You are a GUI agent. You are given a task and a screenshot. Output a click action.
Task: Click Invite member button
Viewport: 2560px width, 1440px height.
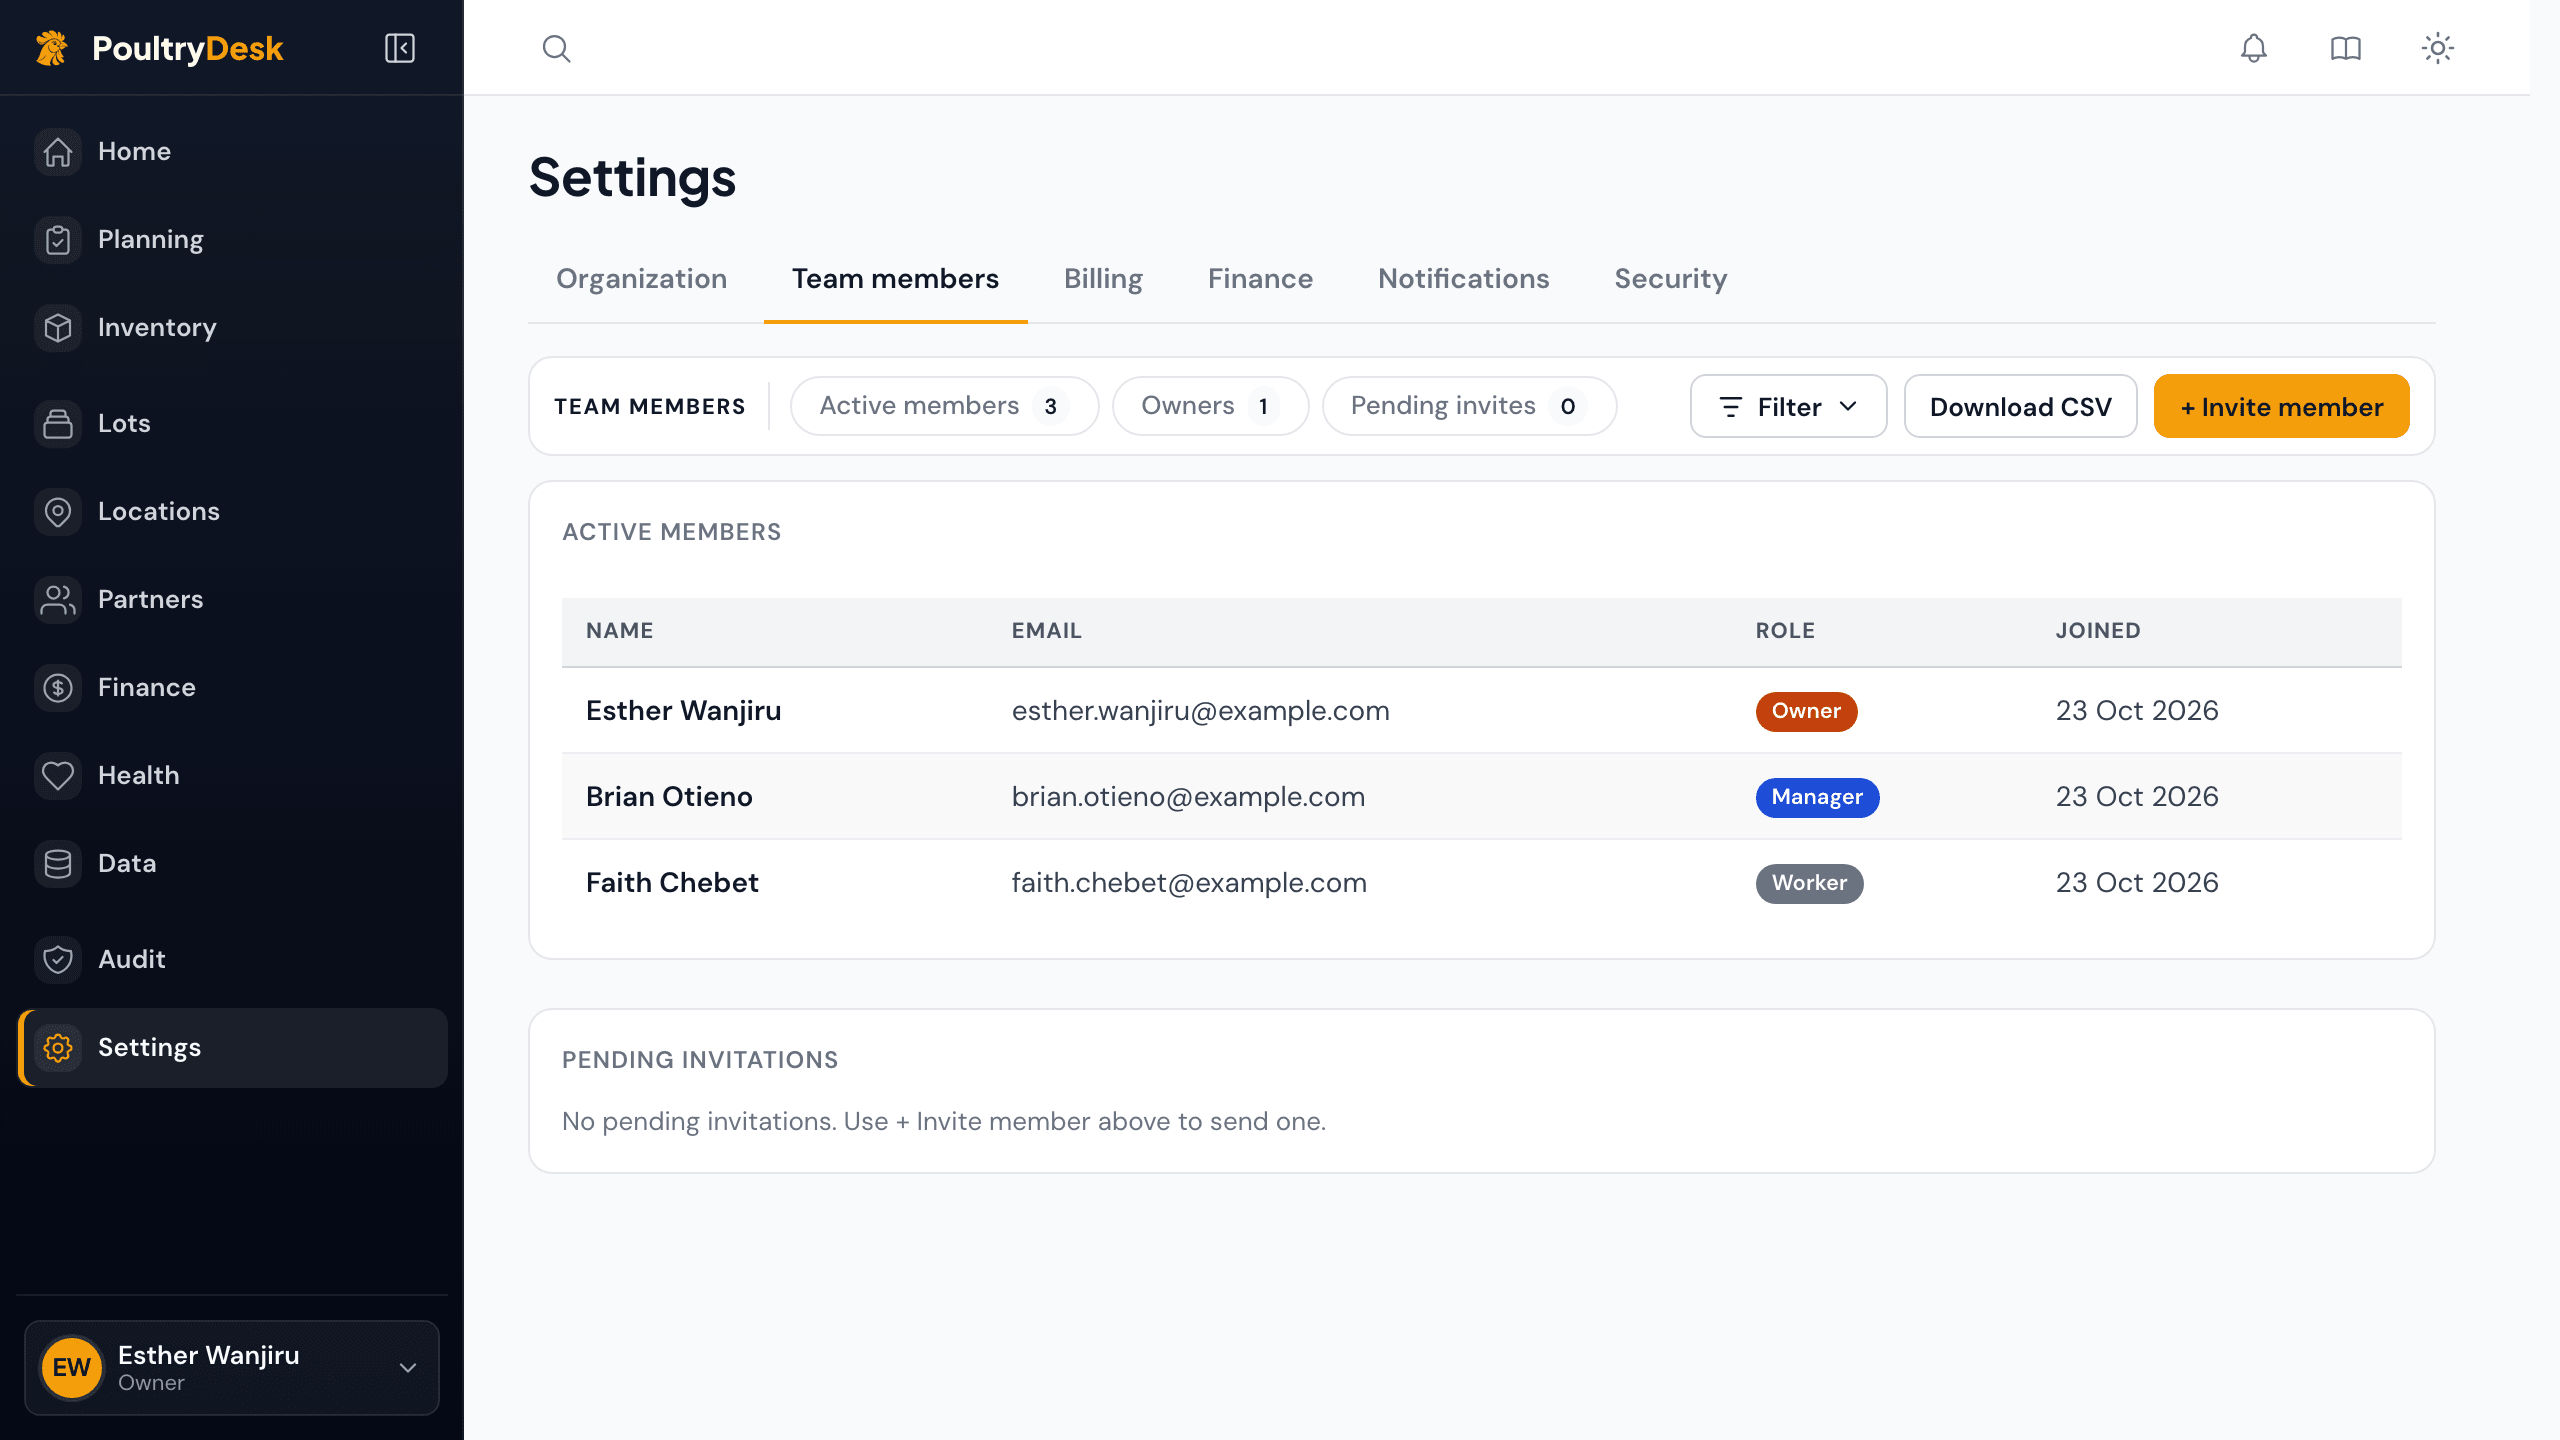[2281, 406]
